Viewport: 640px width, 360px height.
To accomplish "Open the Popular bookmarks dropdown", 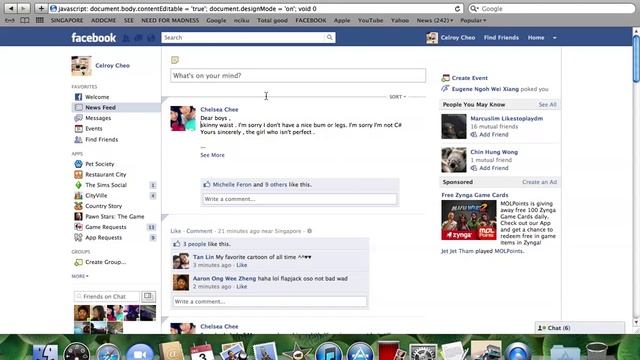I will point(473,20).
